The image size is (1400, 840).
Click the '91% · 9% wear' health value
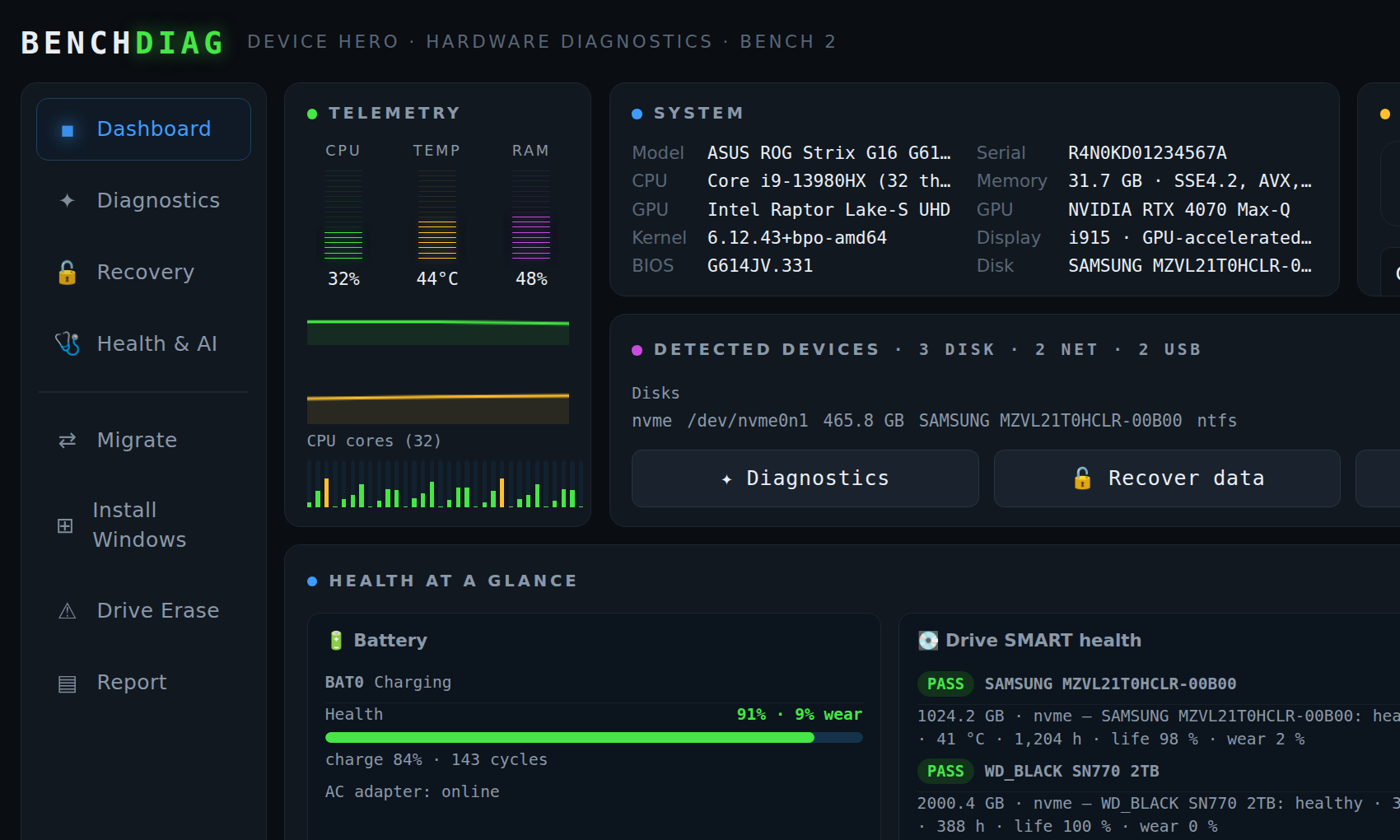coord(799,714)
